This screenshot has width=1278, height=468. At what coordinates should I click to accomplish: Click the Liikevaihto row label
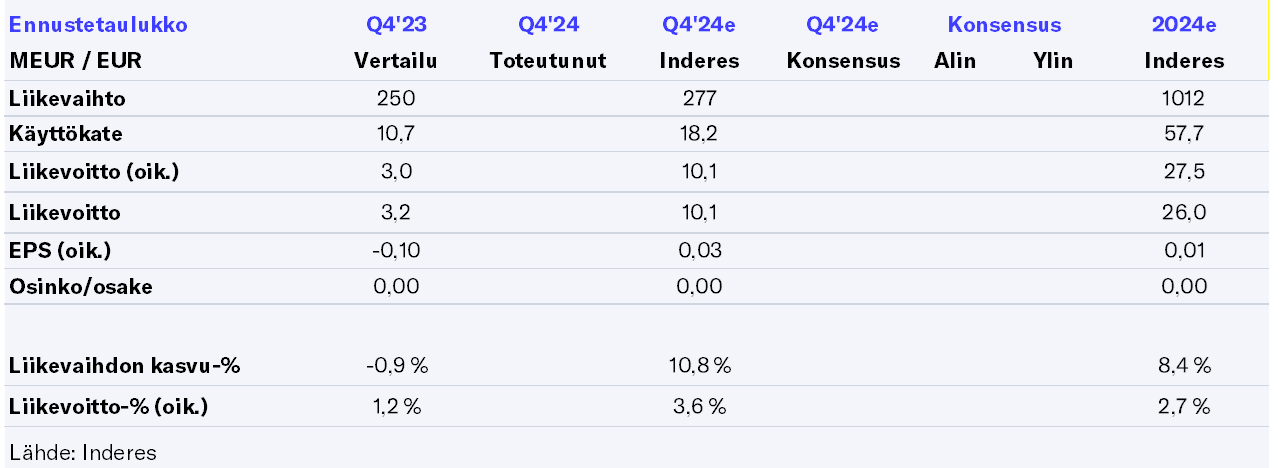[x=67, y=98]
